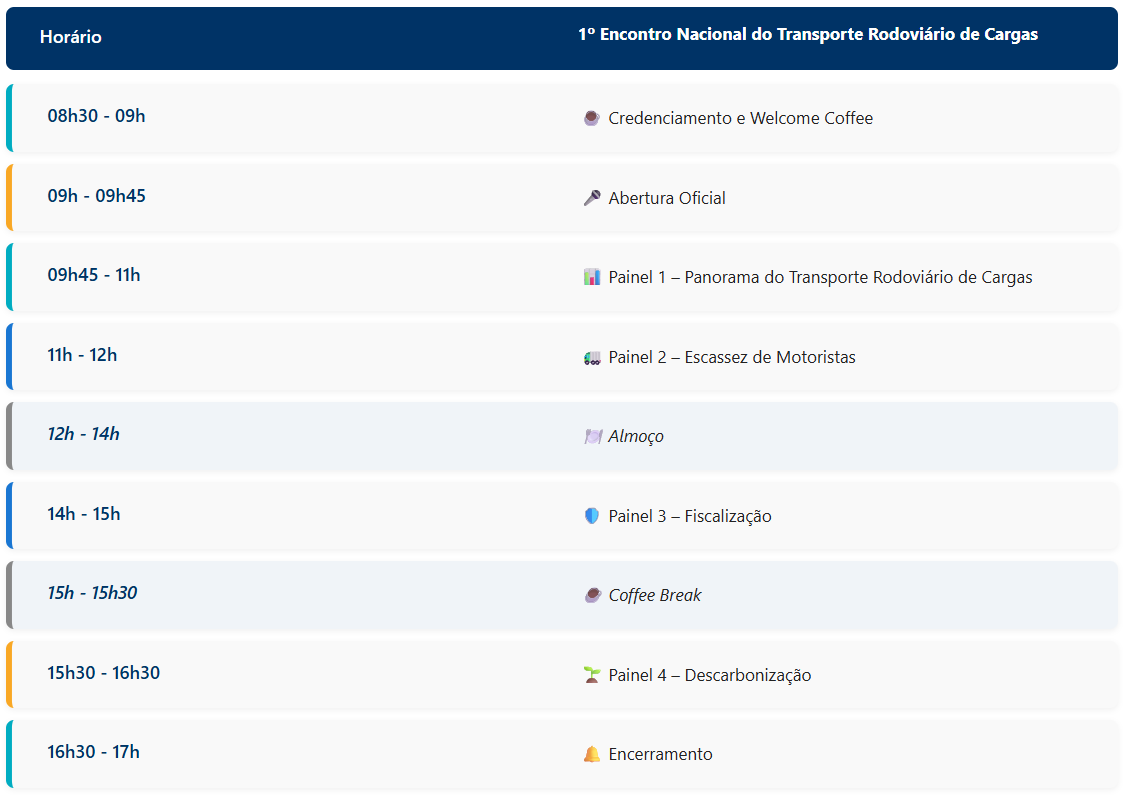Open Painel 2 – Escassez de Motoristas
Screen dimensions: 1125x797
732,357
